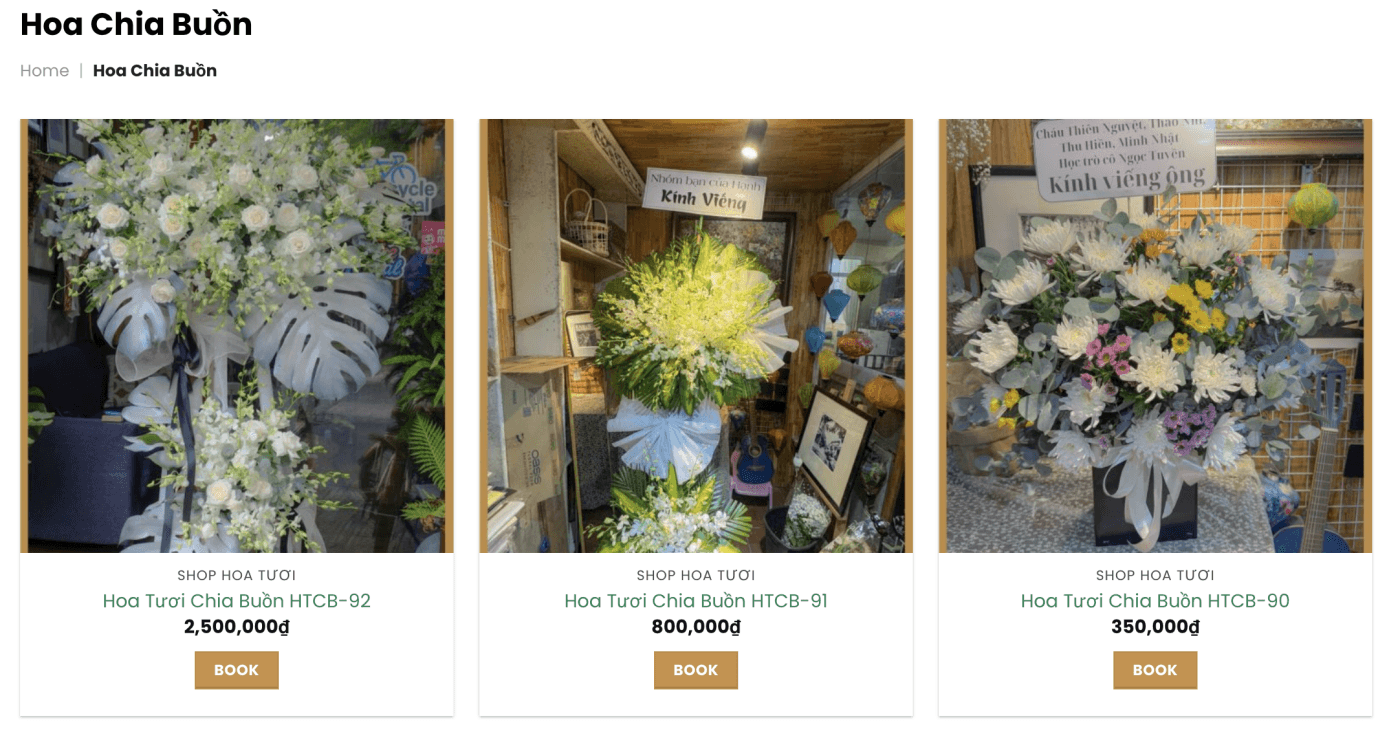1400x736 pixels.
Task: Go to Home via breadcrumb link
Action: point(44,71)
